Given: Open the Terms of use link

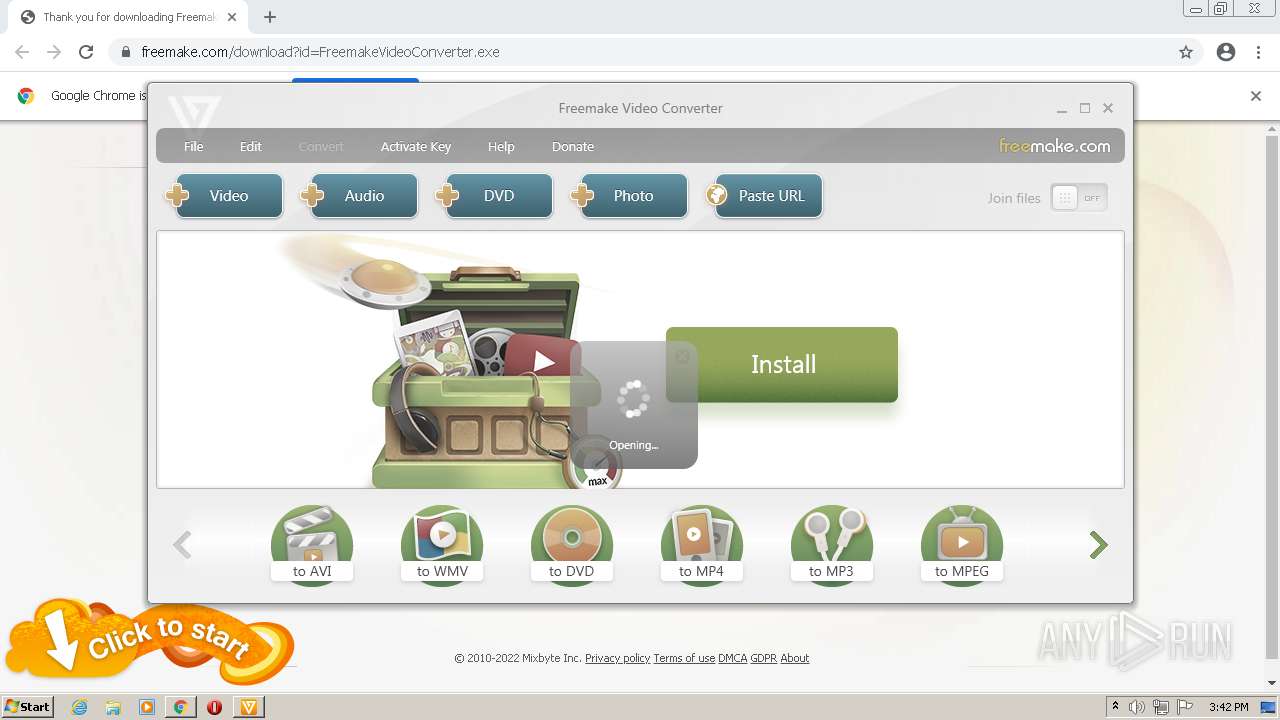Looking at the screenshot, I should (684, 658).
